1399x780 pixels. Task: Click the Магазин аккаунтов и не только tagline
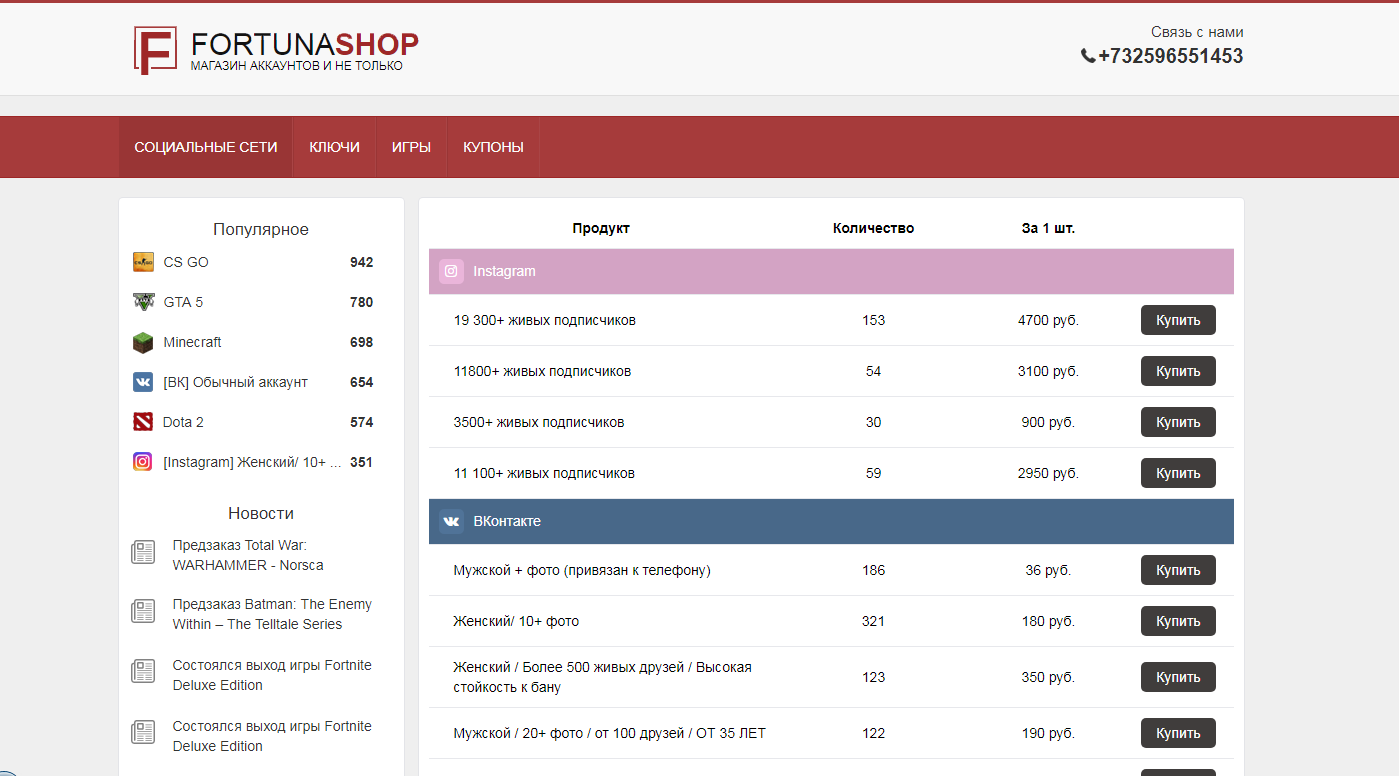(297, 66)
